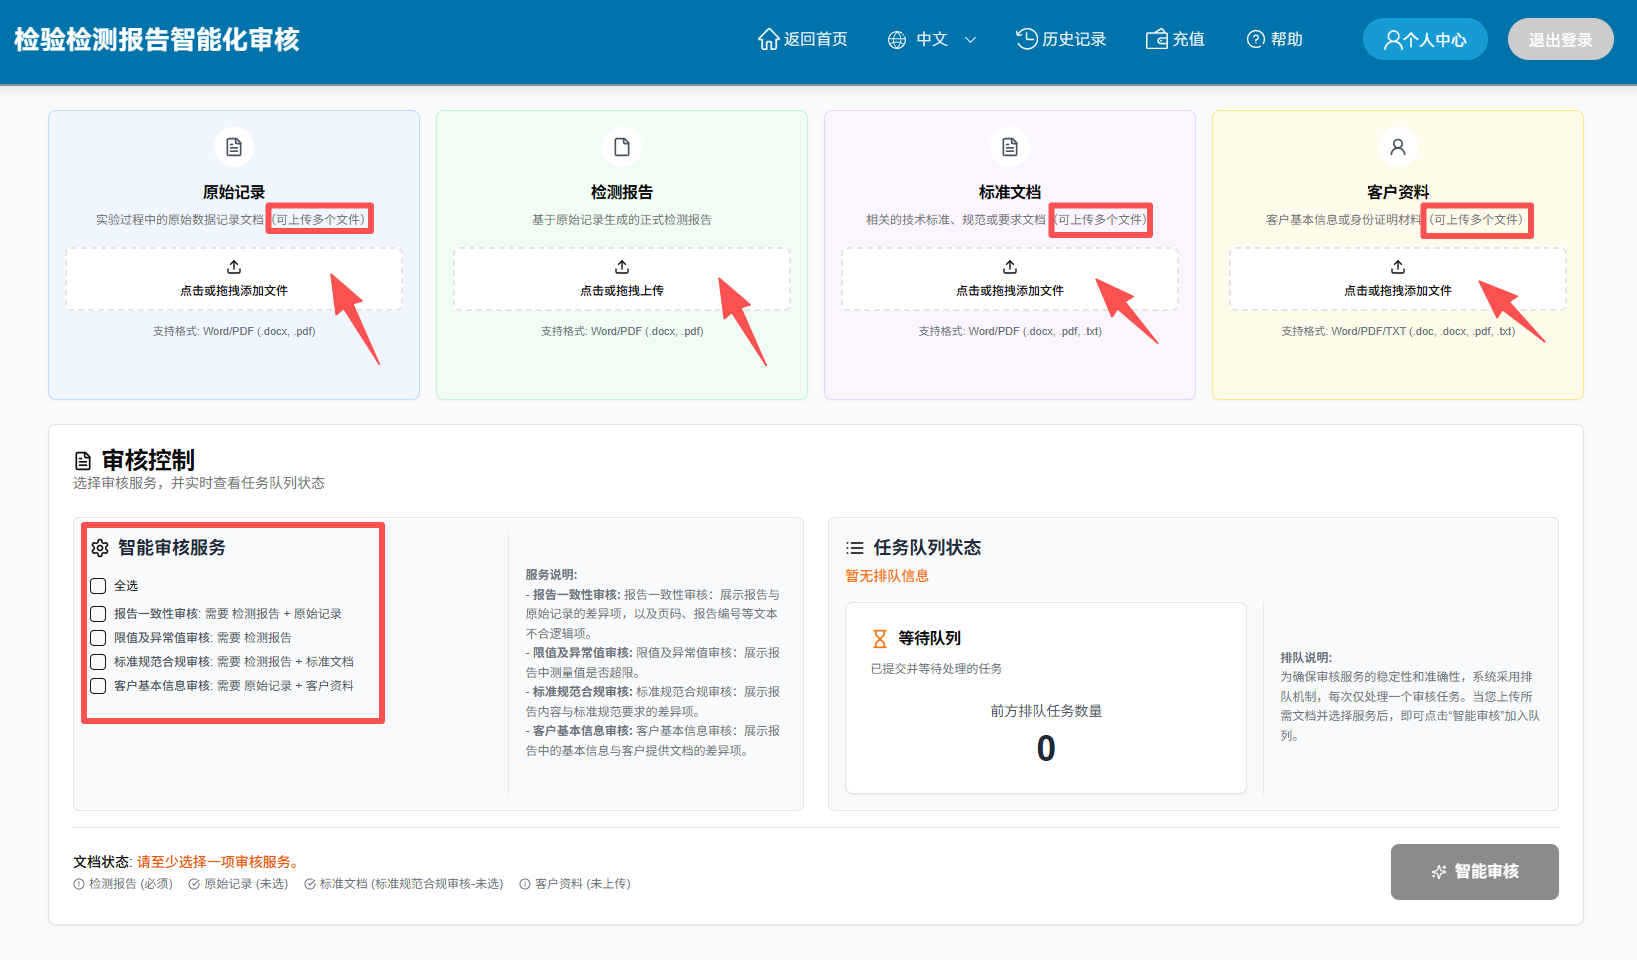Click the question mark 帮助 icon
1637x960 pixels.
click(1256, 39)
